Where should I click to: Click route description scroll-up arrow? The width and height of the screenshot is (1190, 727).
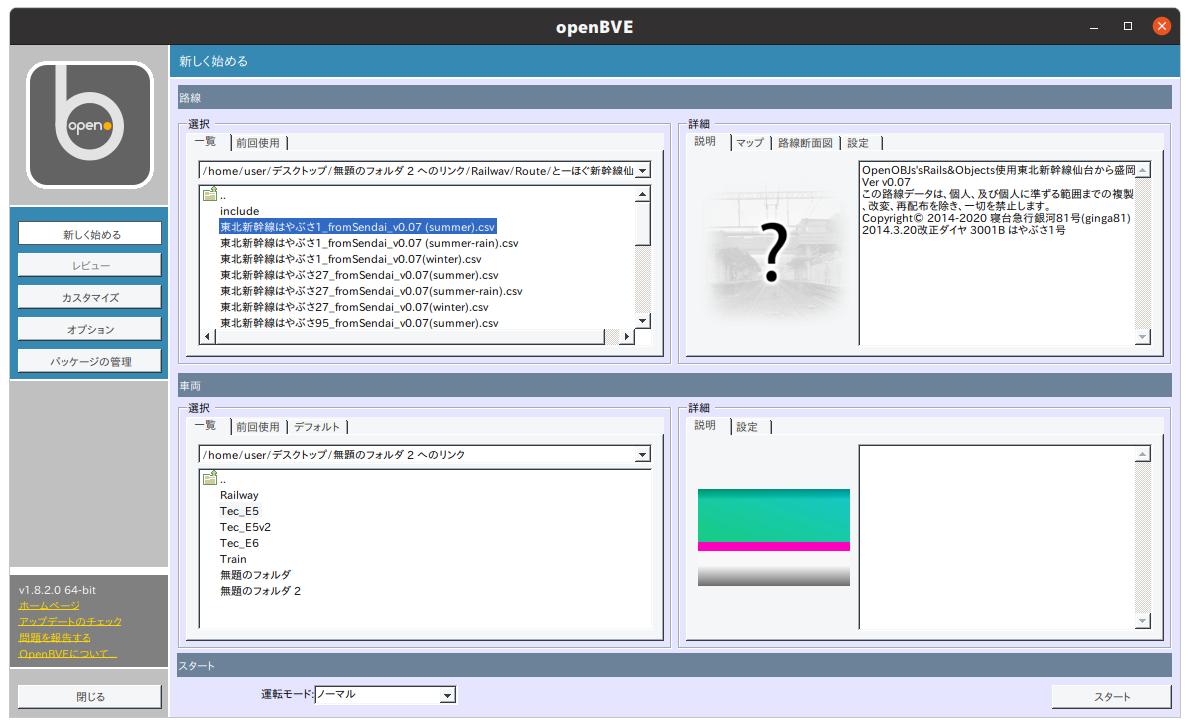(x=1142, y=170)
